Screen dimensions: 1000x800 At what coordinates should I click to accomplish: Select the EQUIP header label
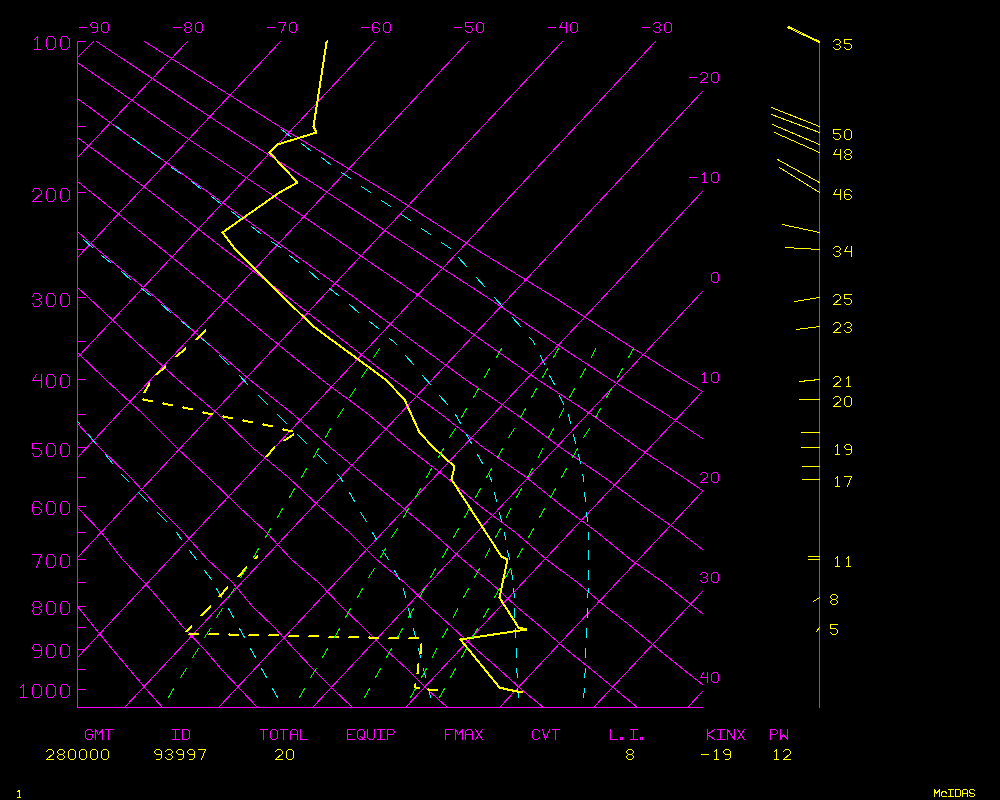pyautogui.click(x=370, y=735)
